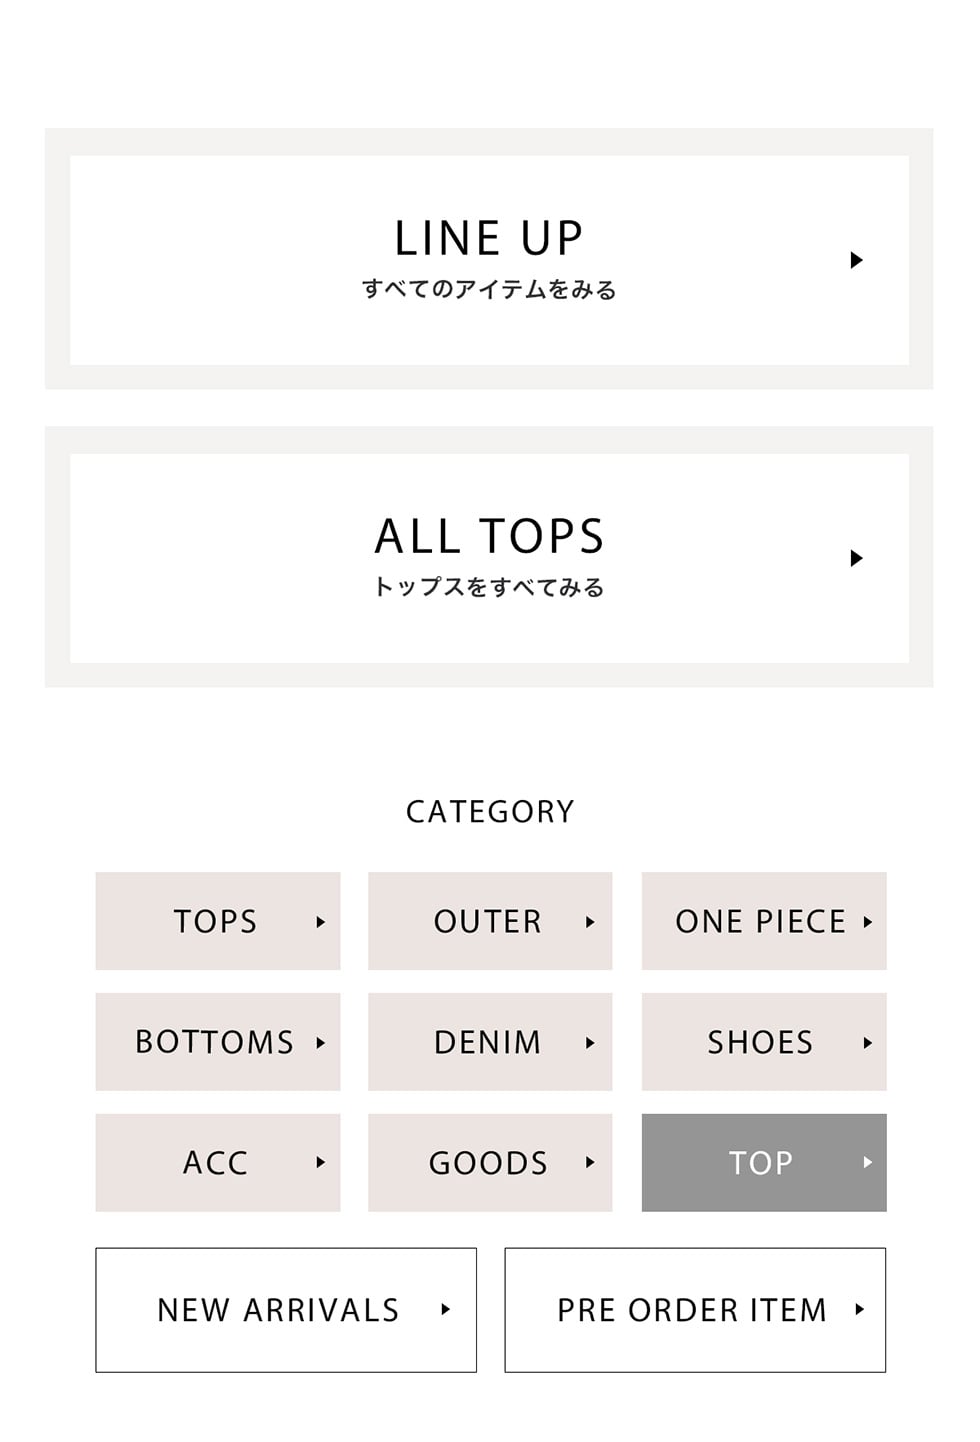This screenshot has width=980, height=1442.
Task: Click the arrow beside NEW ARRIVALS
Action: pyautogui.click(x=445, y=1309)
